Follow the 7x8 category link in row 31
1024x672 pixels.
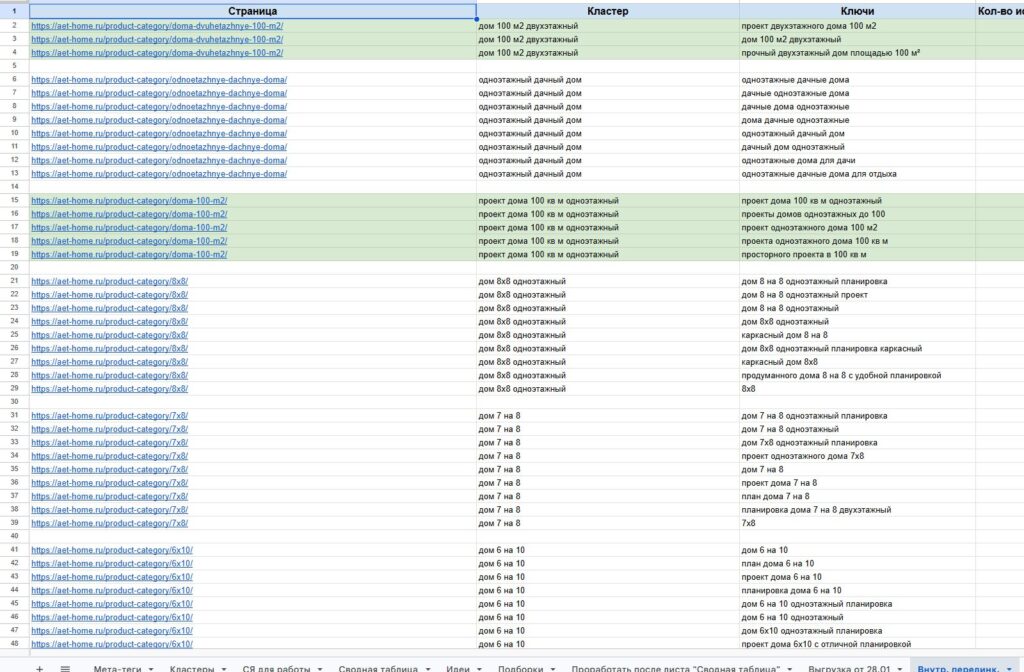110,415
